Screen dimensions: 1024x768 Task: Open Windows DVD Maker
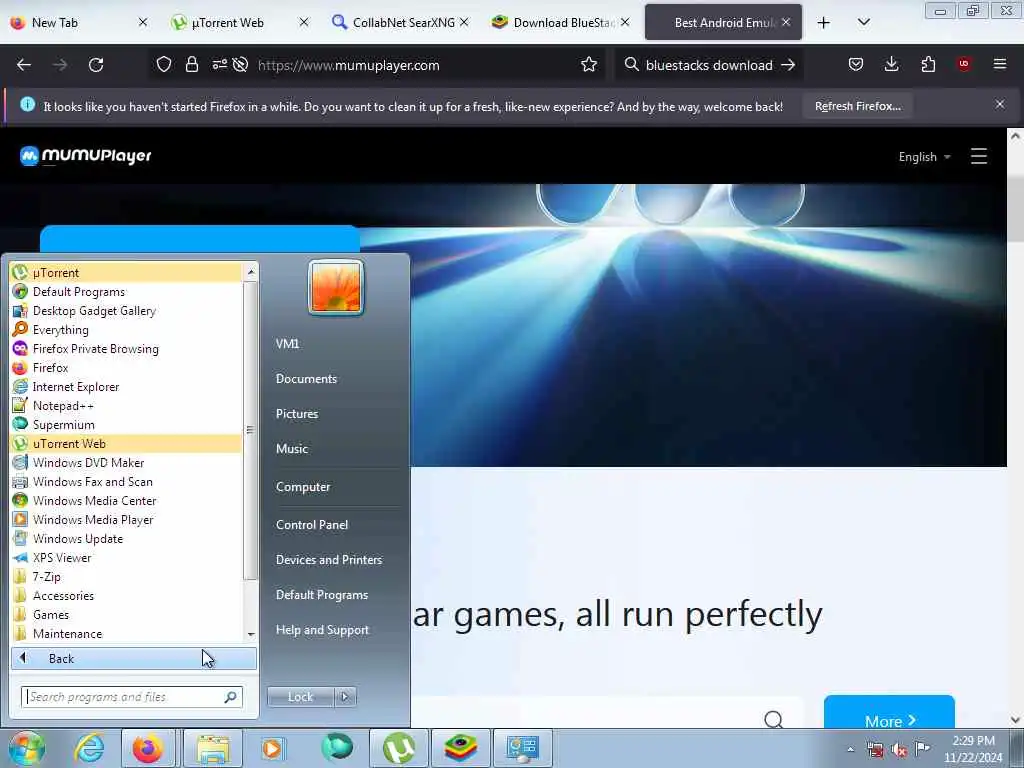click(126, 462)
